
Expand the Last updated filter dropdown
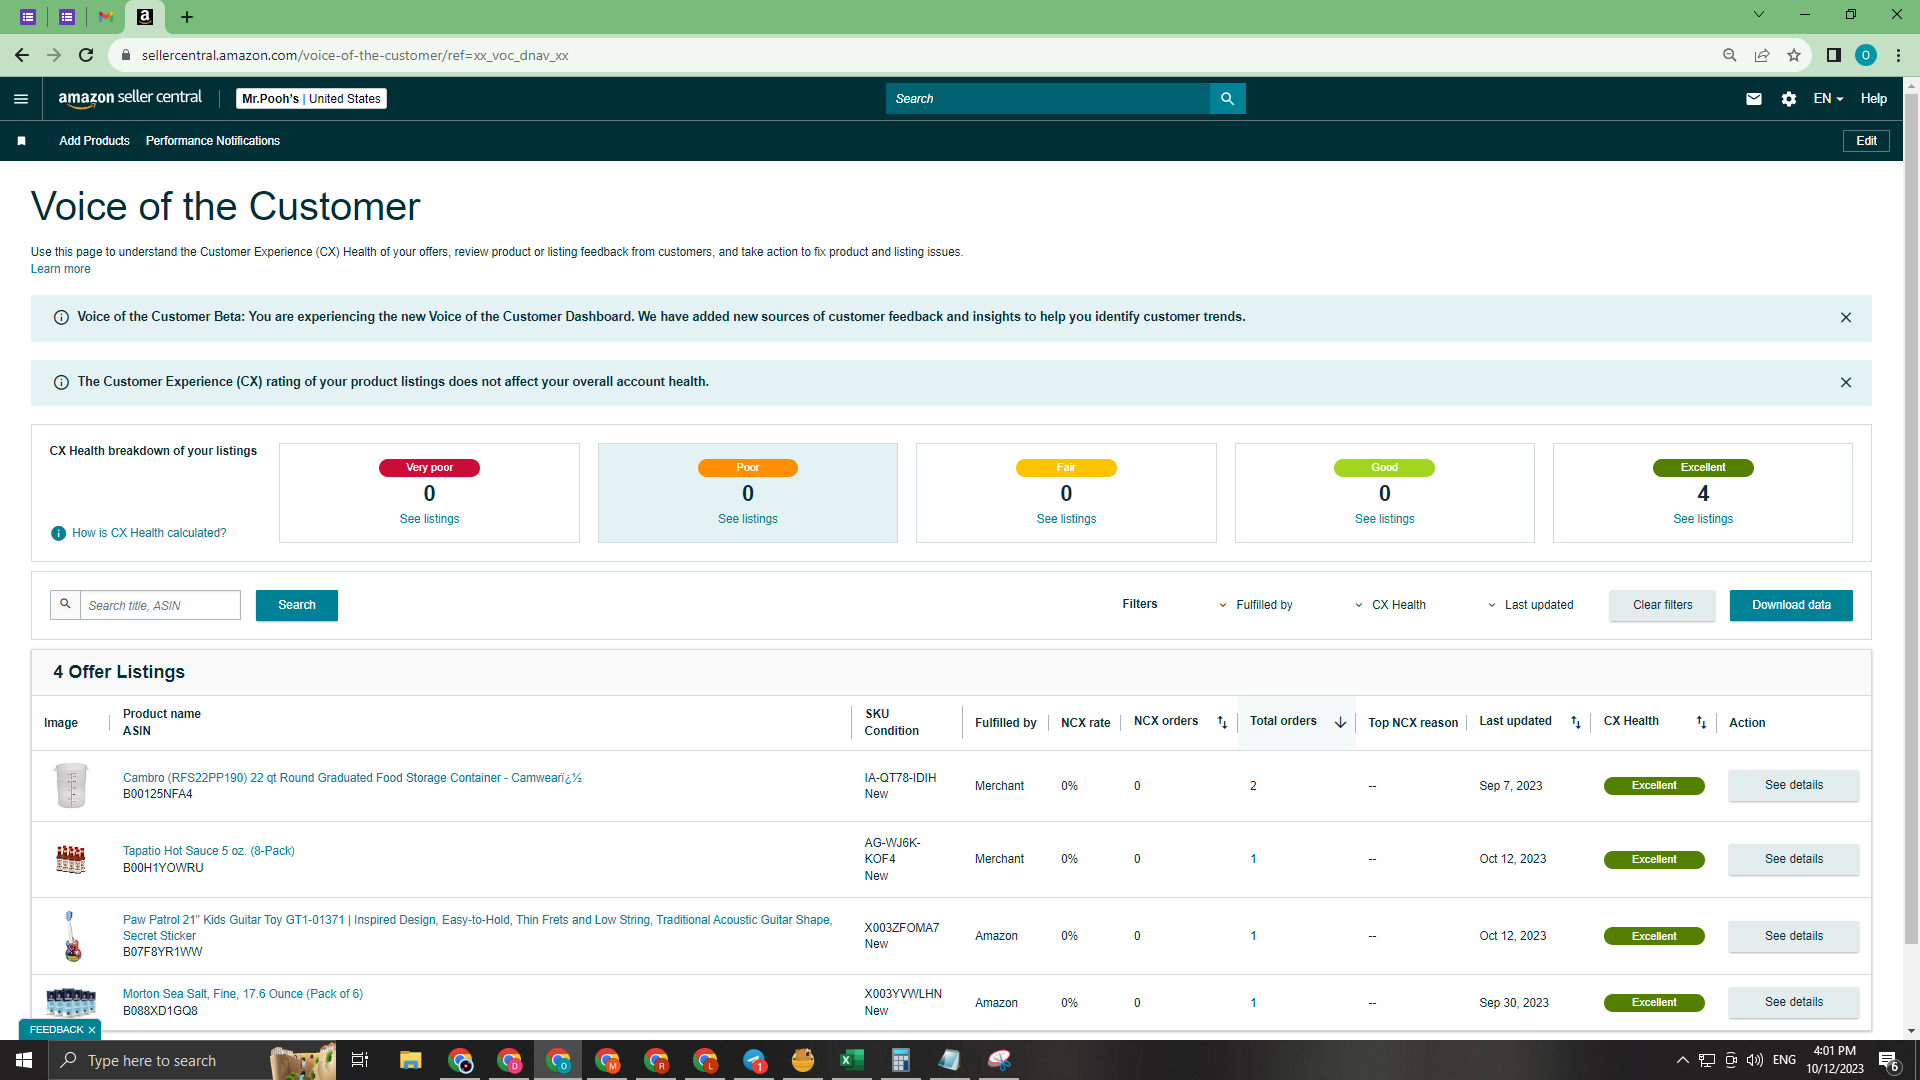tap(1531, 605)
